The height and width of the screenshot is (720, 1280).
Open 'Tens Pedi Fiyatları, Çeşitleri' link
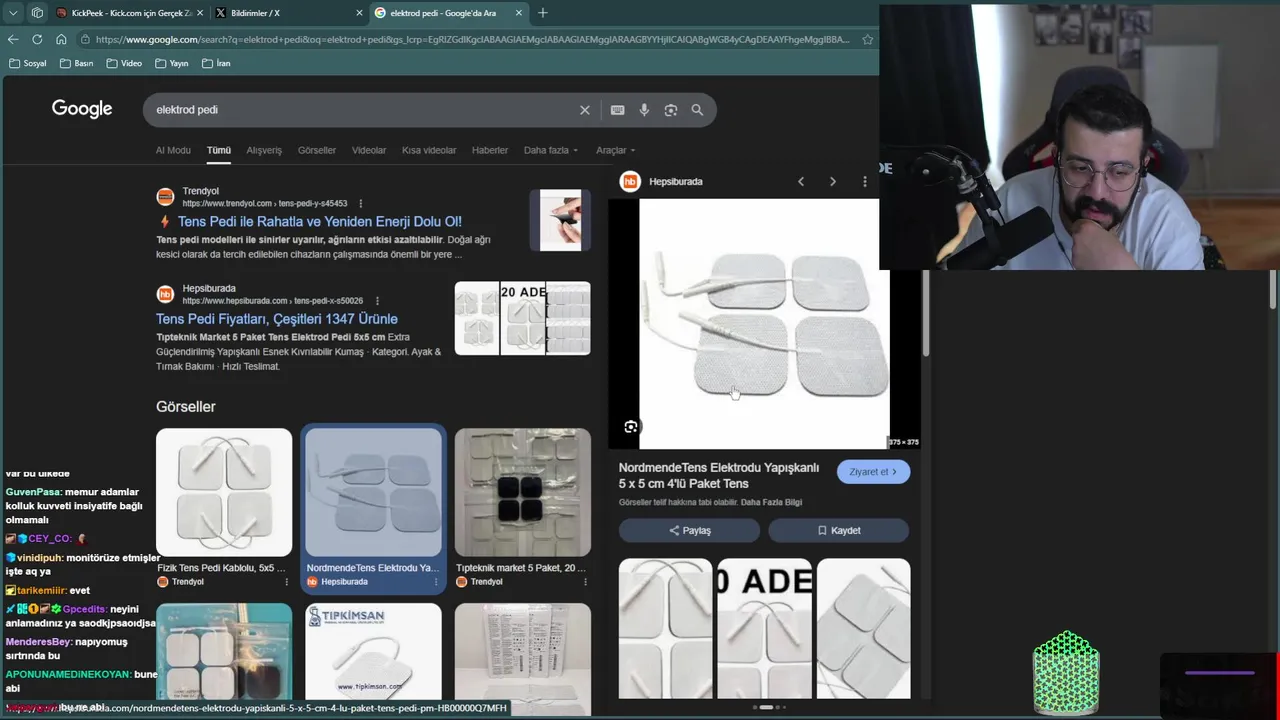(277, 319)
